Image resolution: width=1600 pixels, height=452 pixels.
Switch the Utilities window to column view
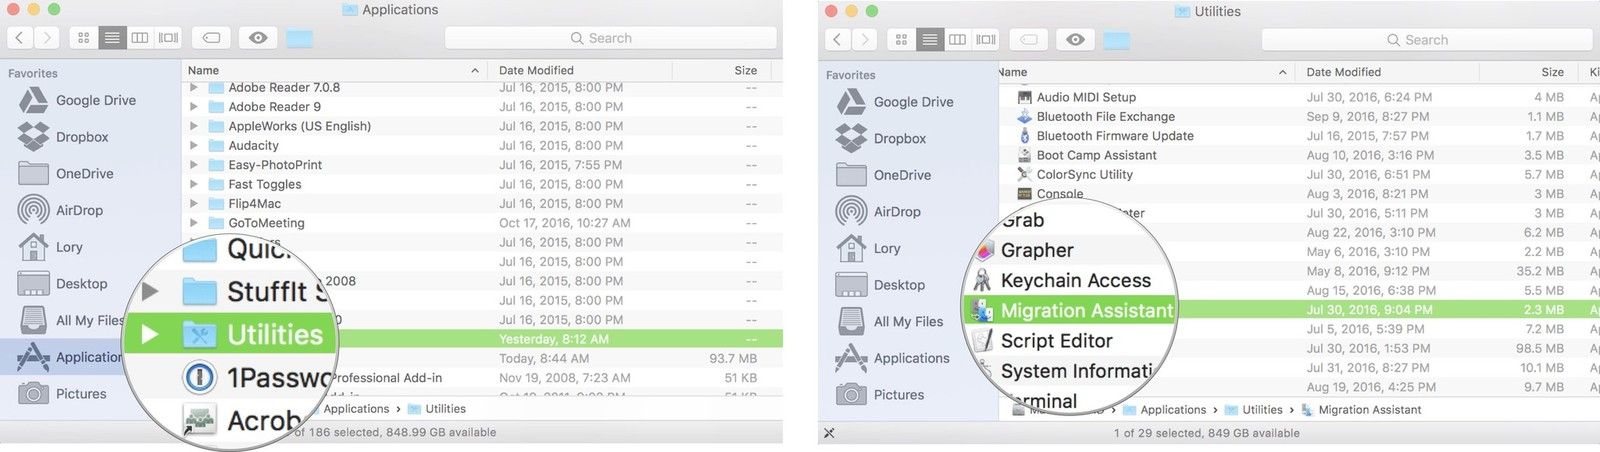(x=957, y=40)
